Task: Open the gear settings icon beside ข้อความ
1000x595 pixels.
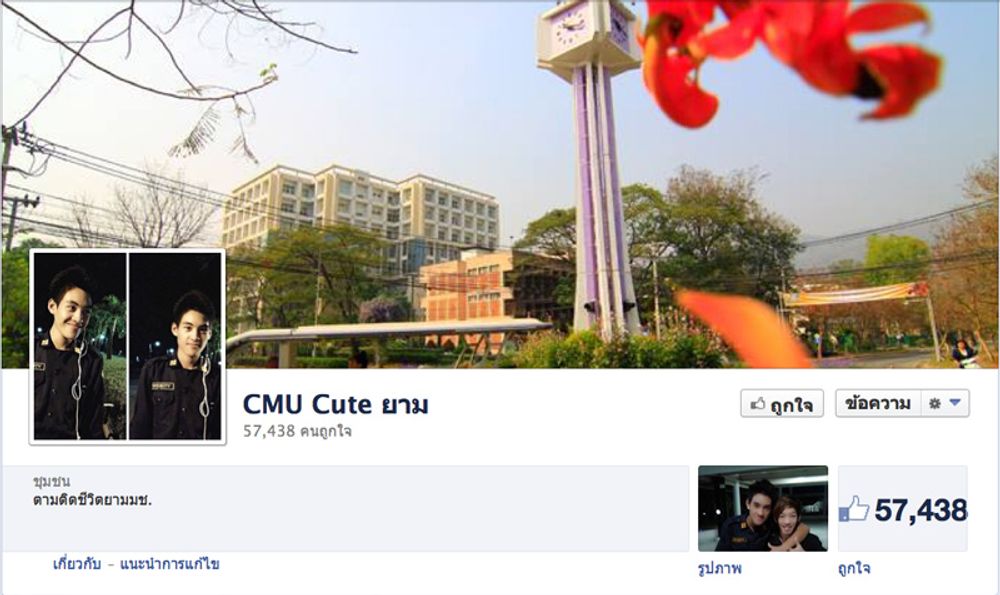Action: point(935,404)
